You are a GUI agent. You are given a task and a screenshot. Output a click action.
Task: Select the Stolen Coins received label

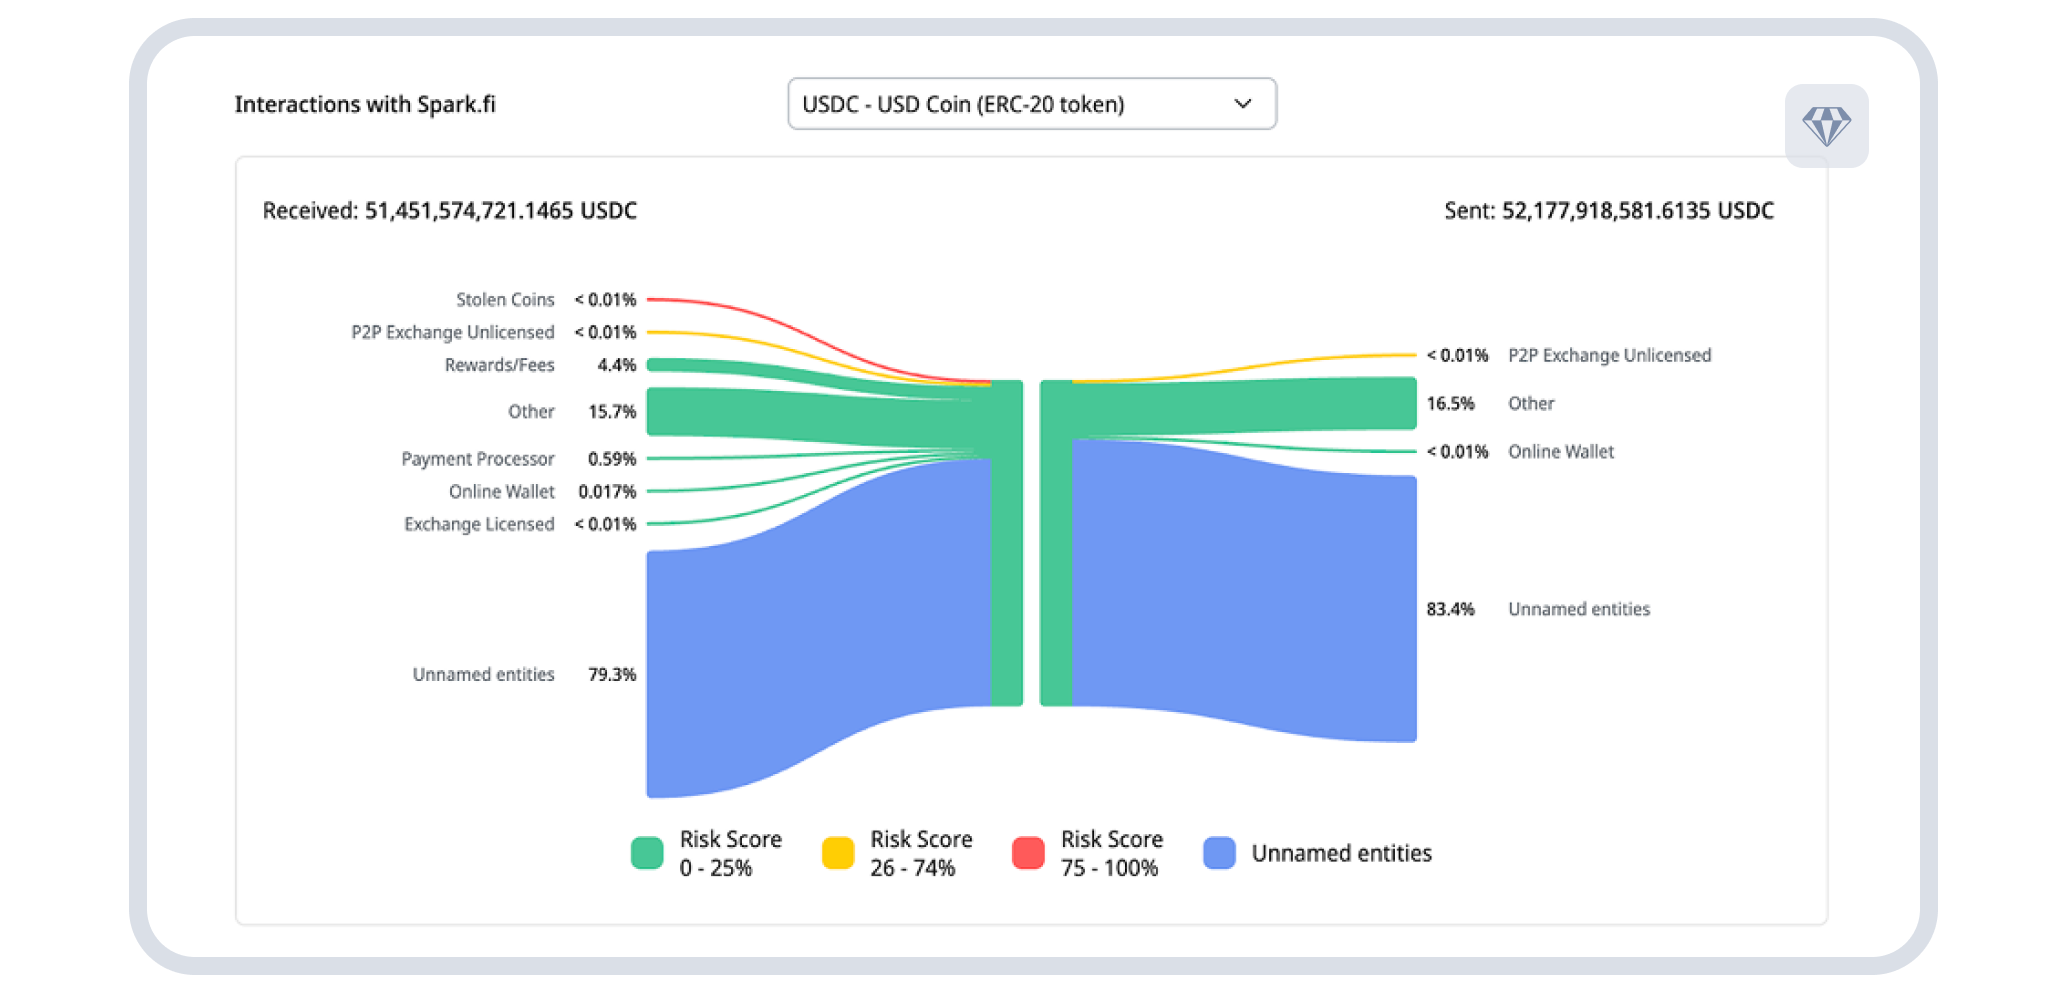click(x=505, y=300)
